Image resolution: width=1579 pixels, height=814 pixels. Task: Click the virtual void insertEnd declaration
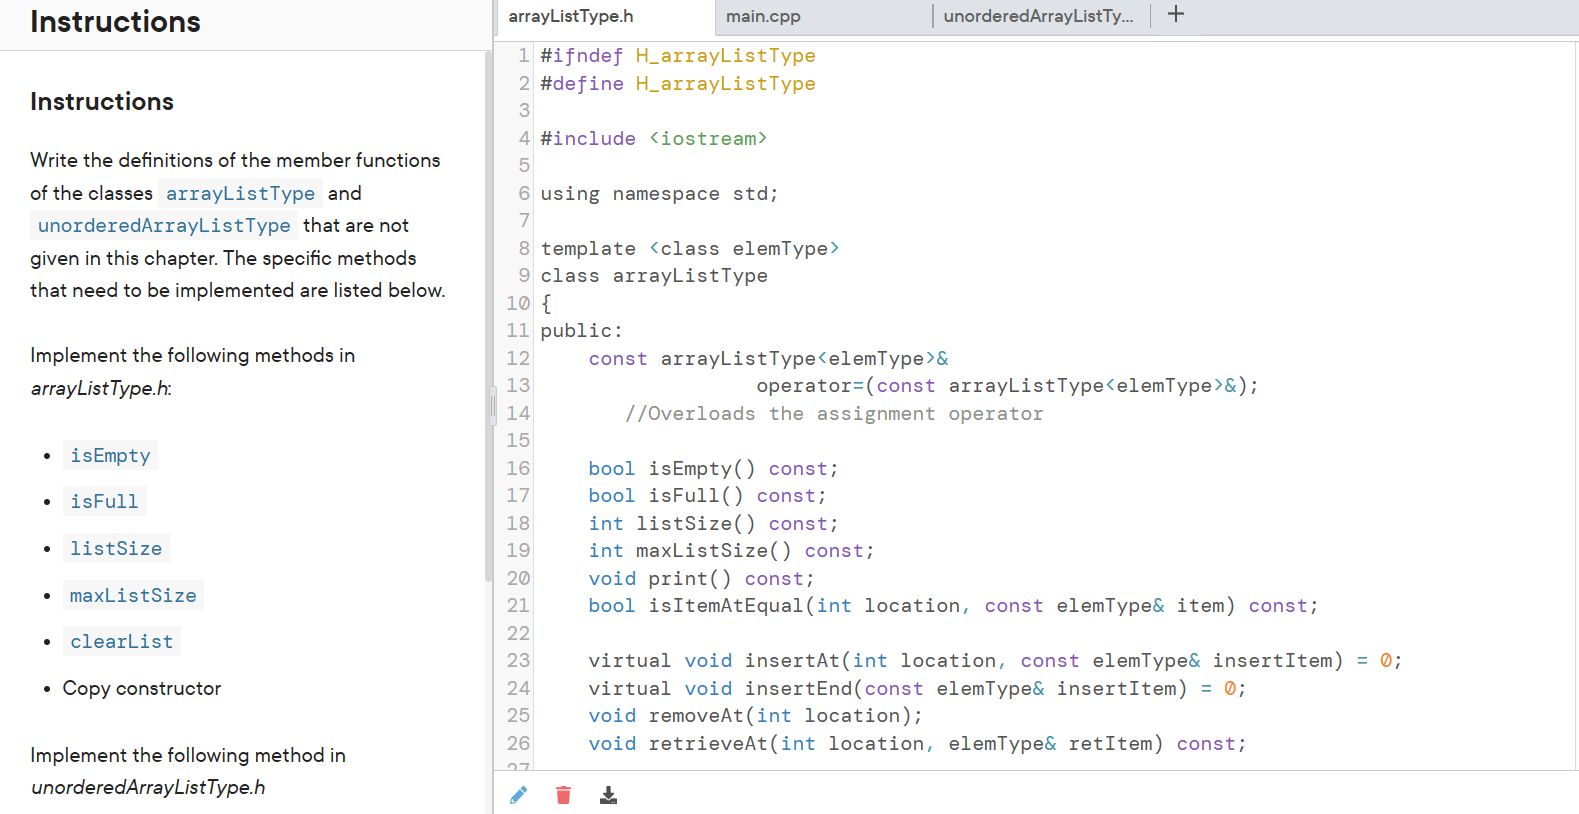917,688
